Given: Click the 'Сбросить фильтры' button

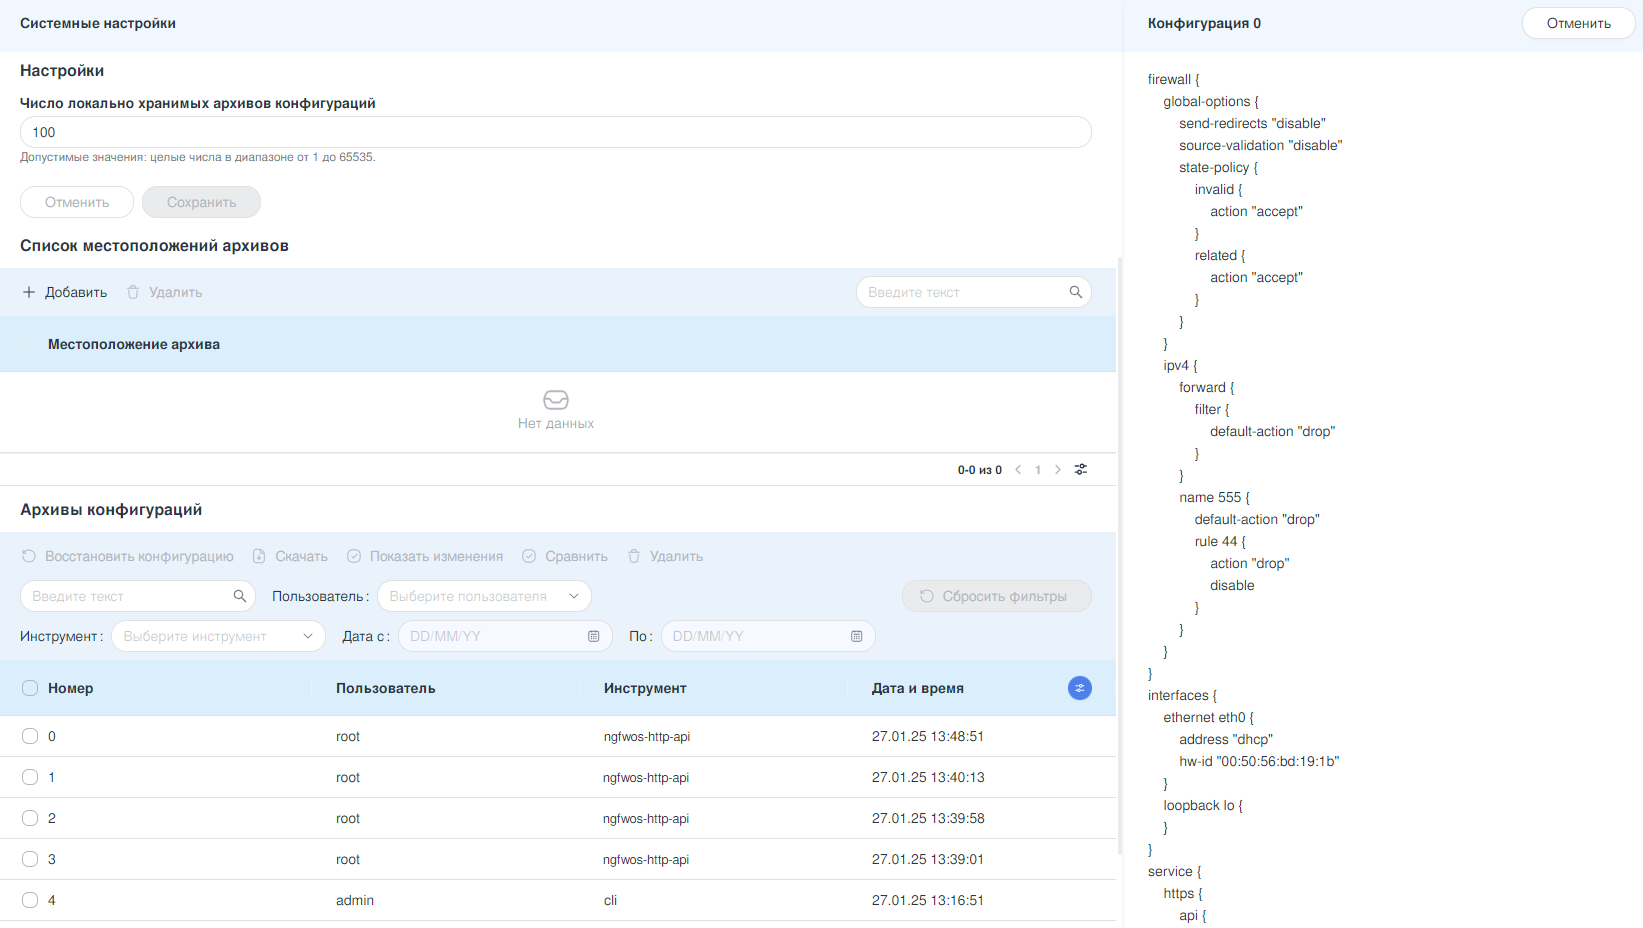Looking at the screenshot, I should click(996, 596).
